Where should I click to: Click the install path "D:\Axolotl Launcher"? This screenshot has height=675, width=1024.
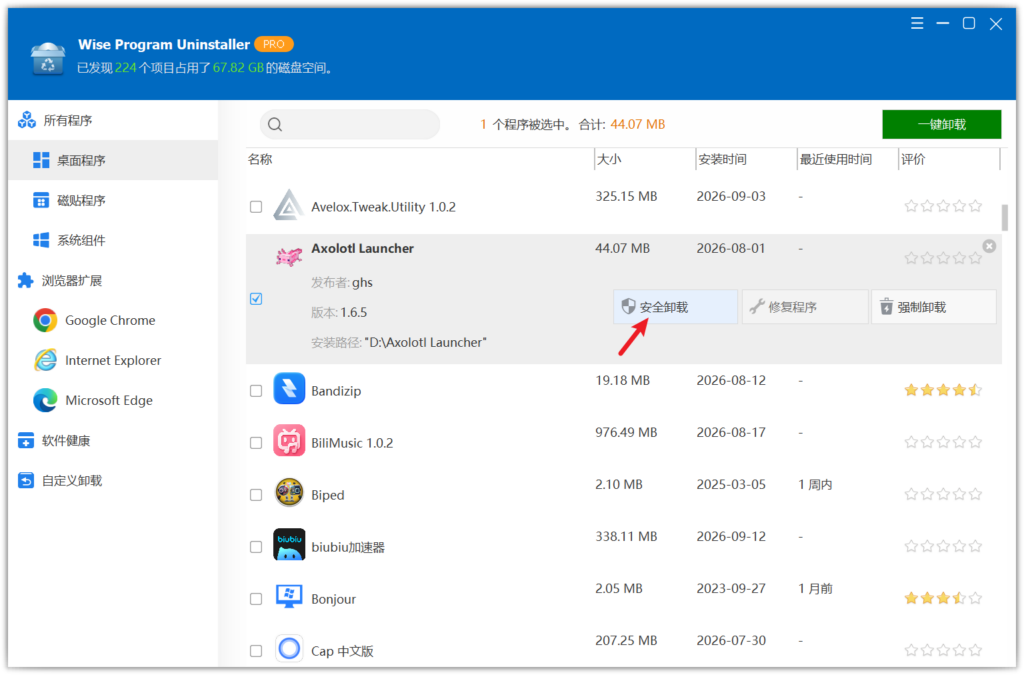[x=425, y=342]
